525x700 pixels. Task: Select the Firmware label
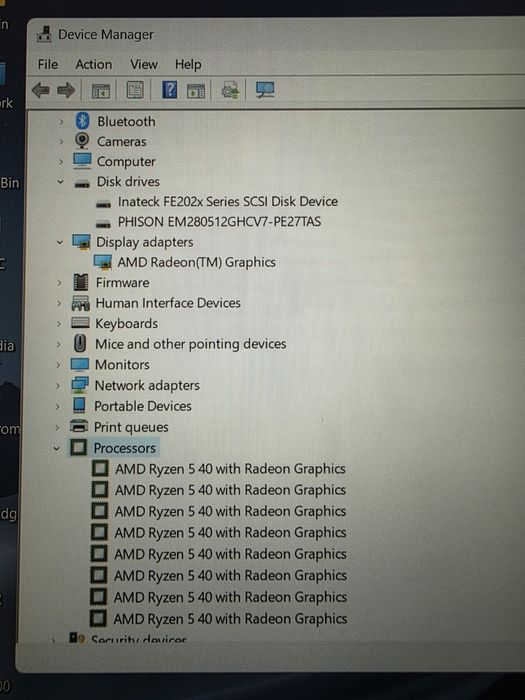pos(123,282)
